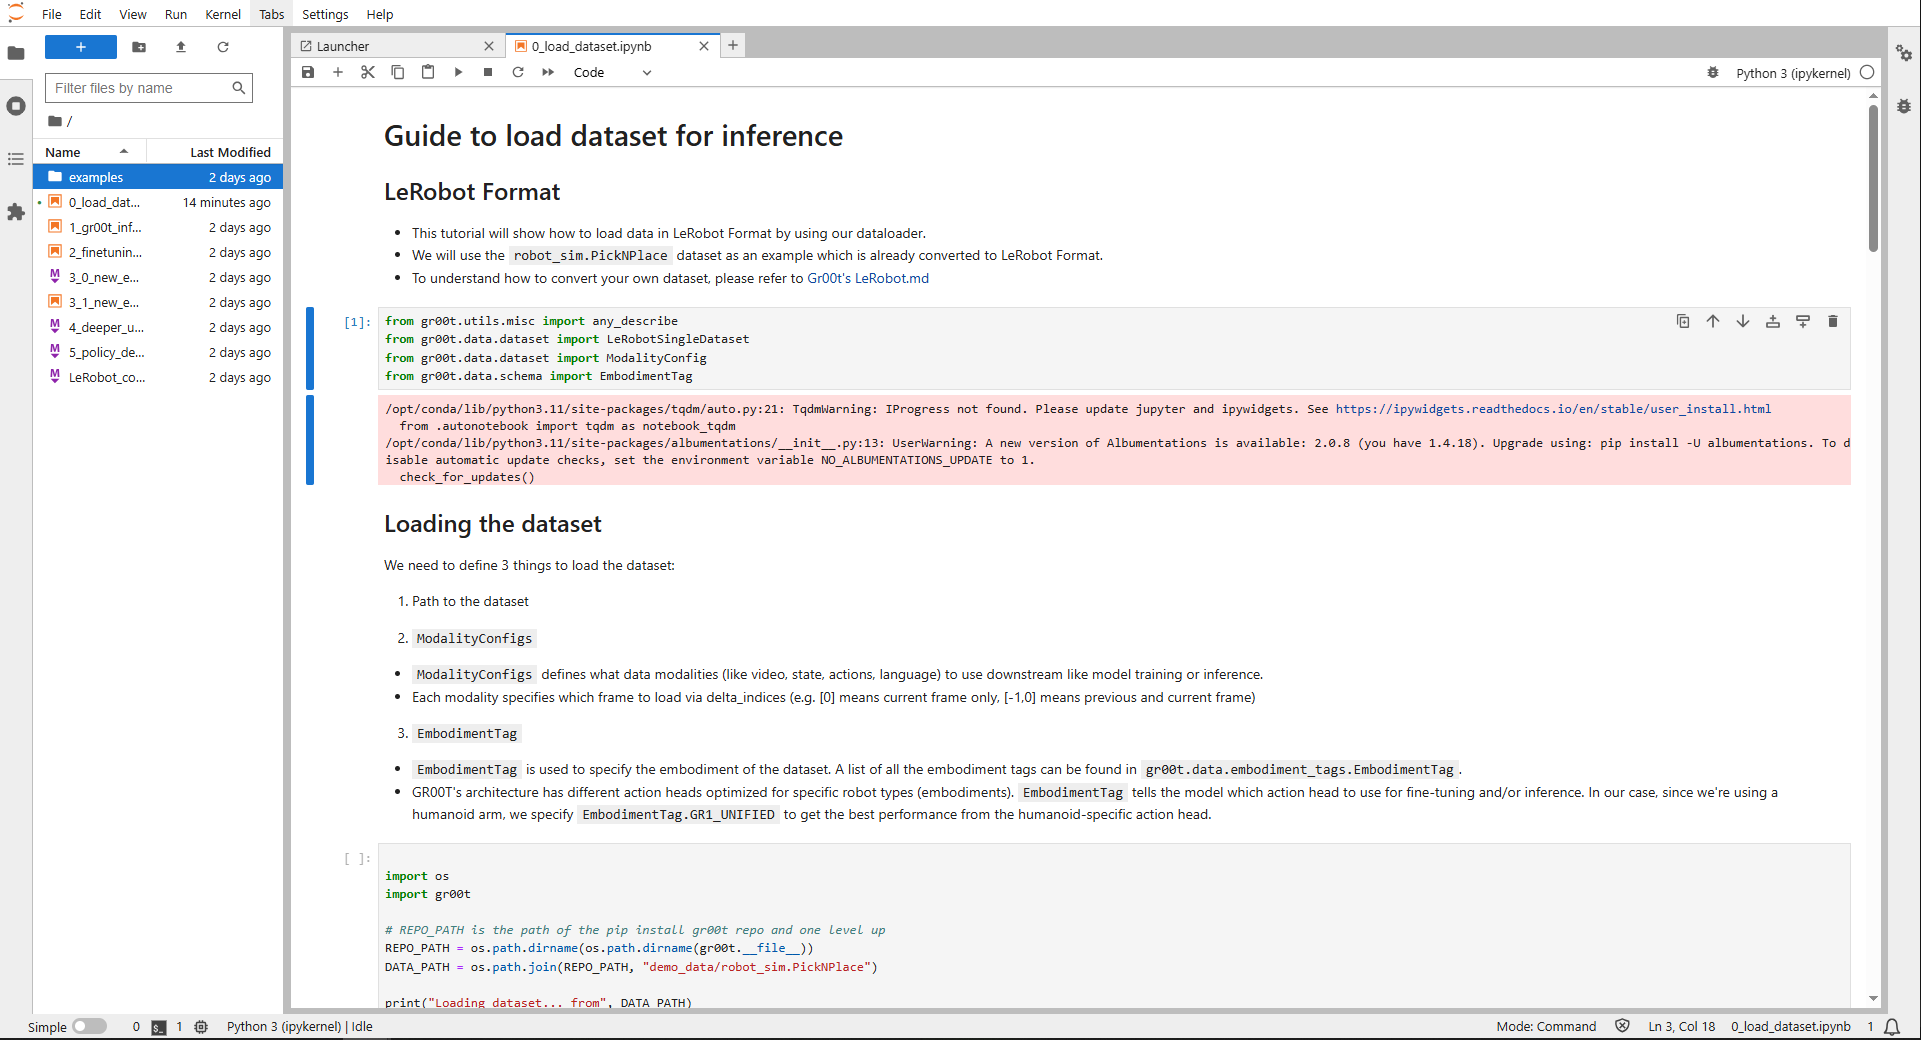Click the notebook vertical scrollbar
This screenshot has width=1921, height=1040.
pyautogui.click(x=1873, y=180)
